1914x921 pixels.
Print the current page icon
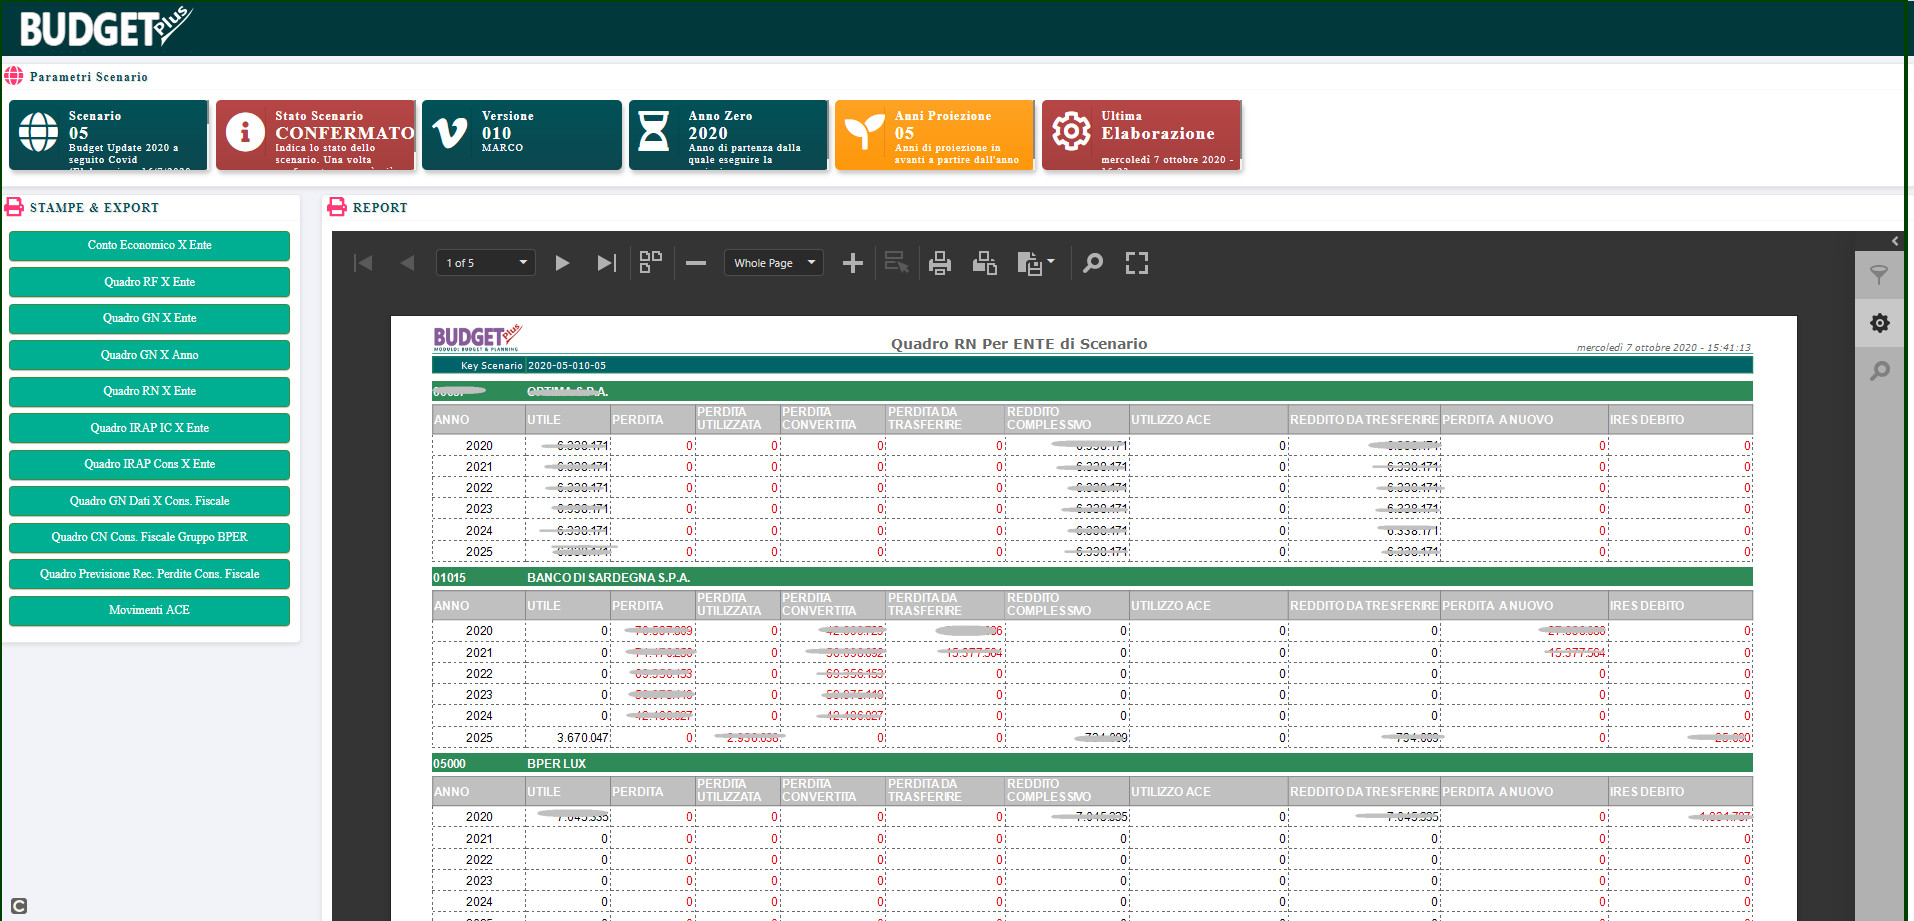pos(984,263)
